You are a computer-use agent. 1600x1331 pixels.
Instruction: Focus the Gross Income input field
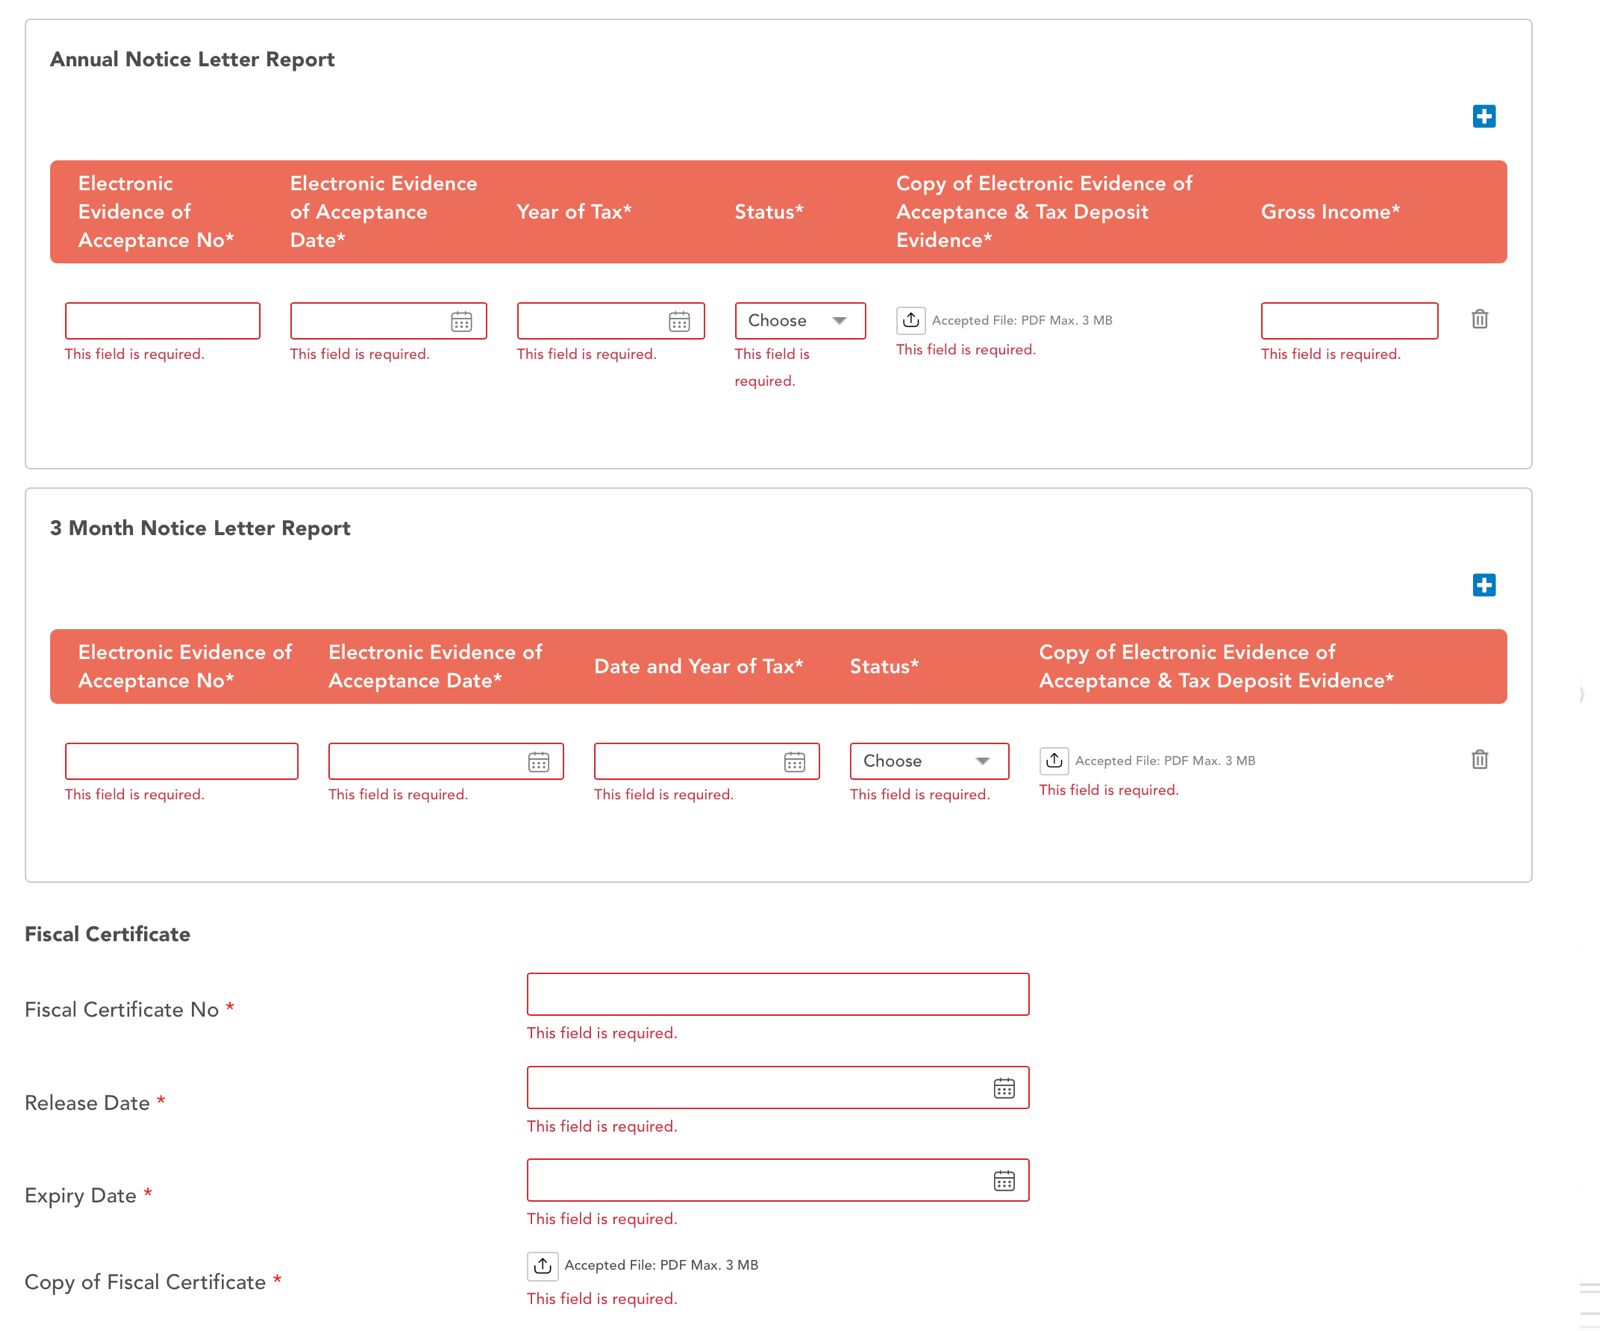click(1348, 321)
